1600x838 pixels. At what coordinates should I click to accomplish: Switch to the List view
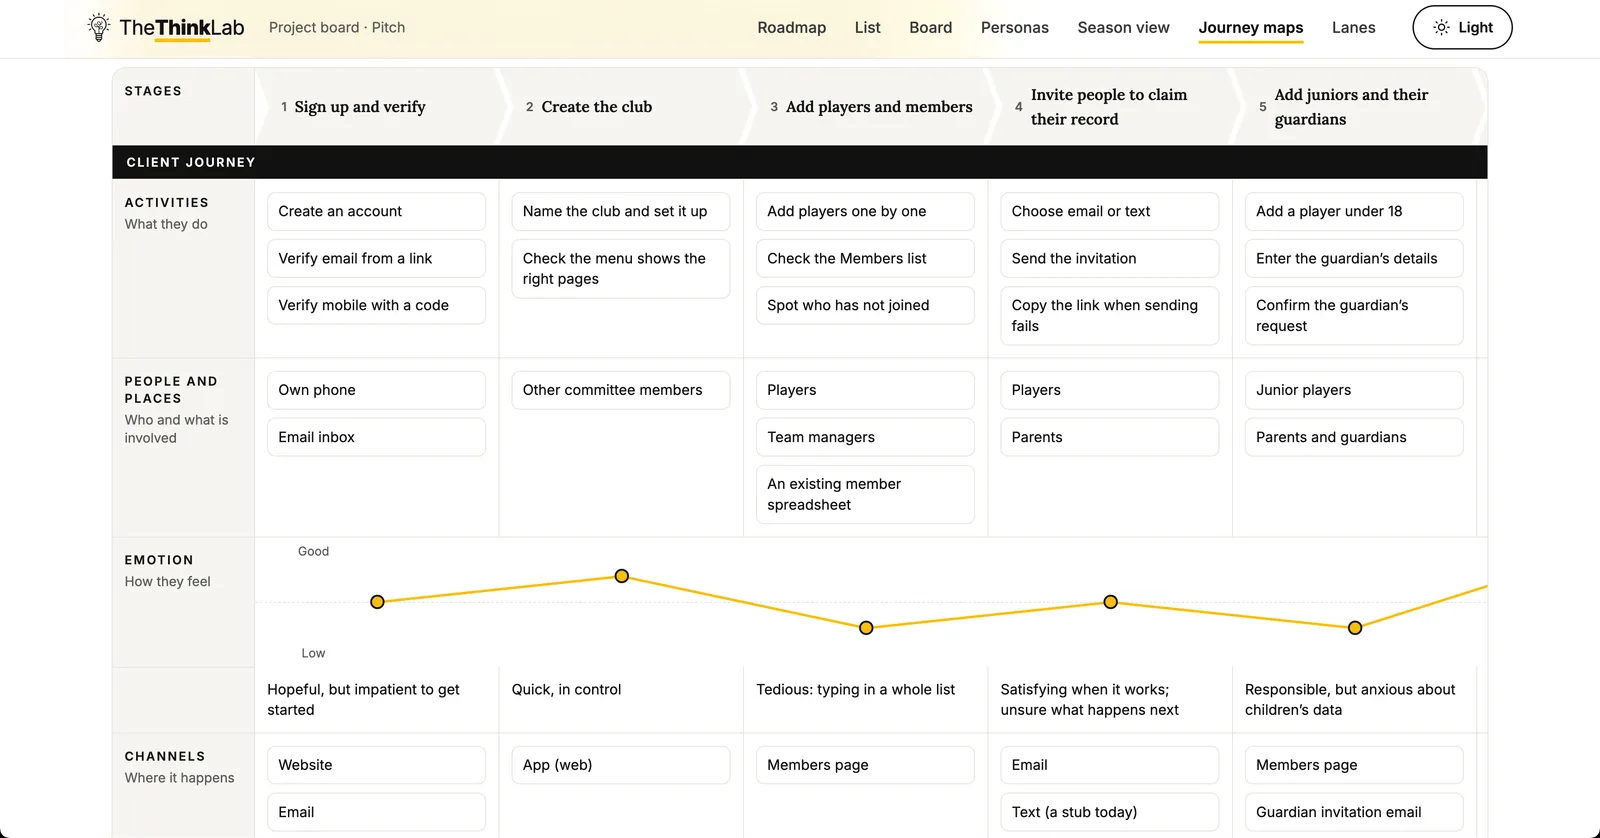(867, 27)
